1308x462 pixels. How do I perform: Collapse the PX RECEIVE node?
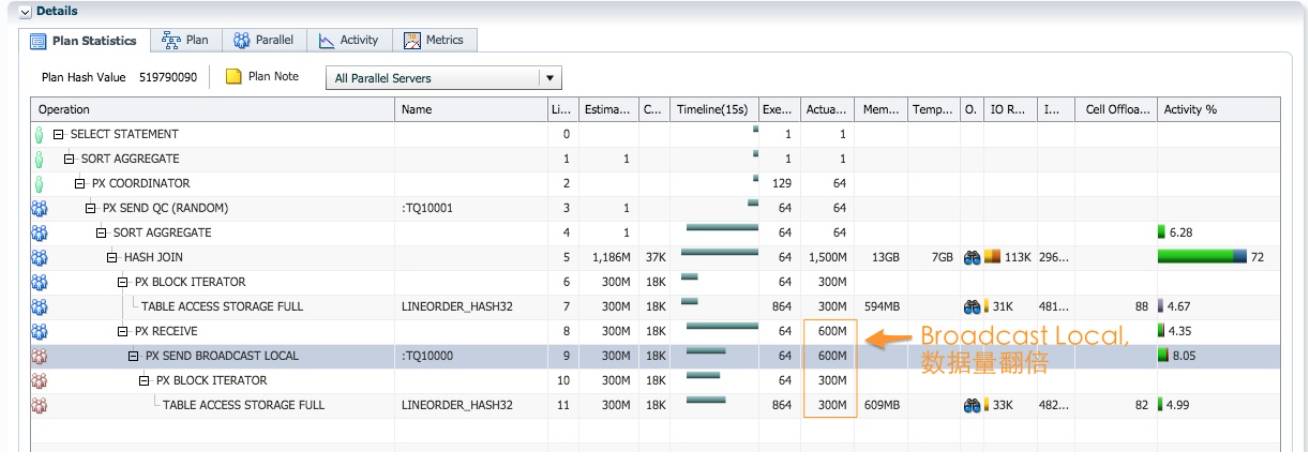point(123,331)
